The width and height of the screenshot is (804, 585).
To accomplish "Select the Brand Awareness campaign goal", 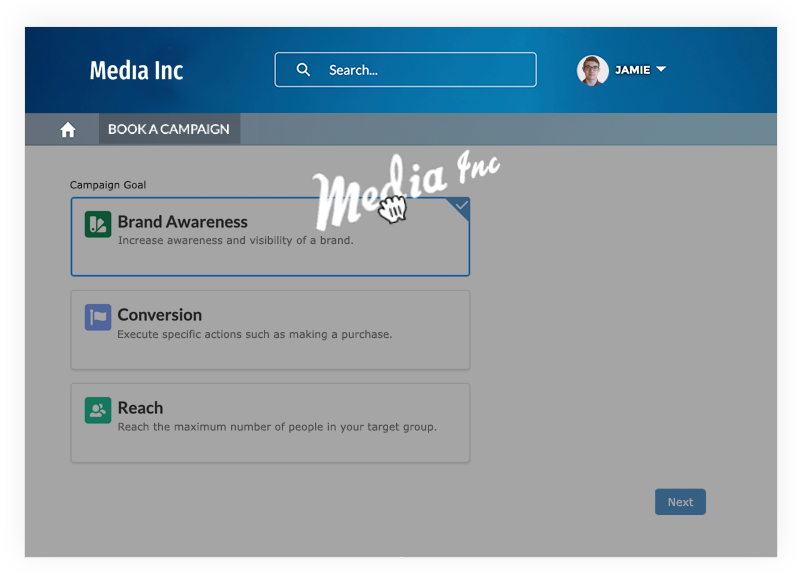I will (x=270, y=236).
